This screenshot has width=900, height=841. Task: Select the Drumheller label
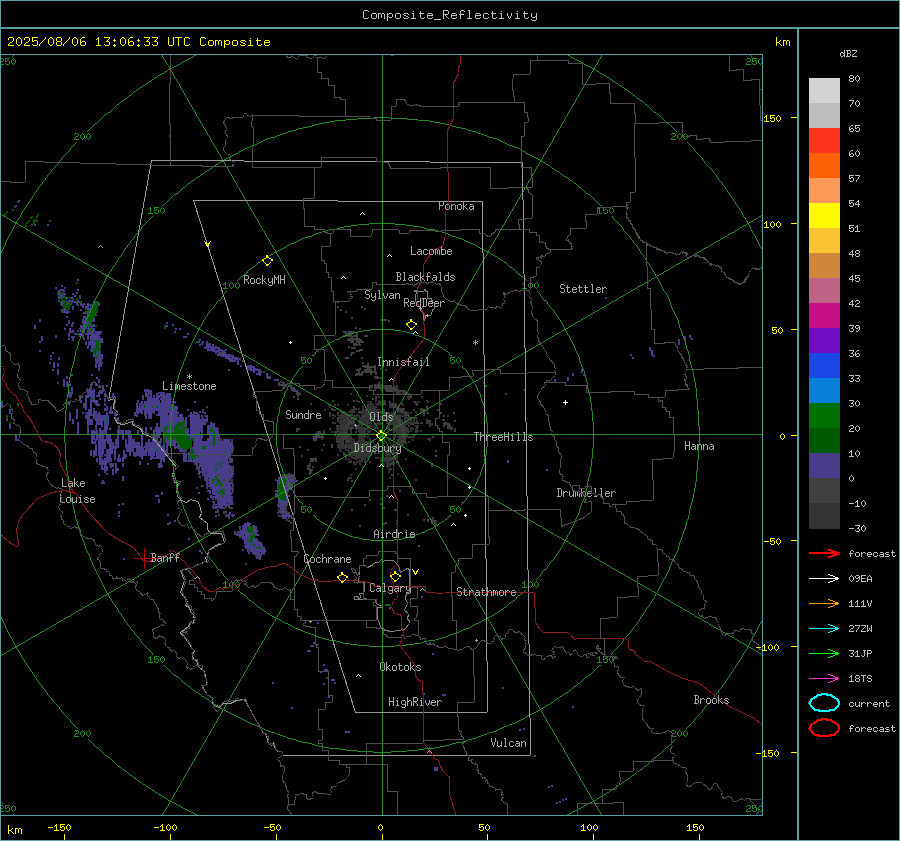tap(586, 493)
